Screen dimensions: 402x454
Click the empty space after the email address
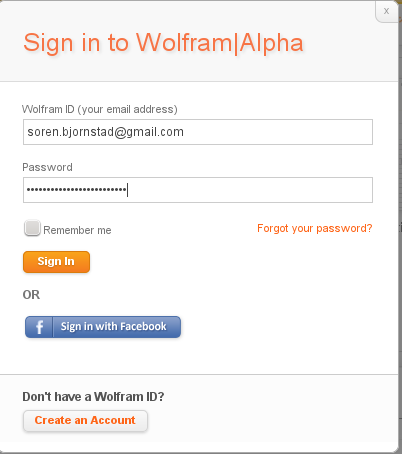277,132
